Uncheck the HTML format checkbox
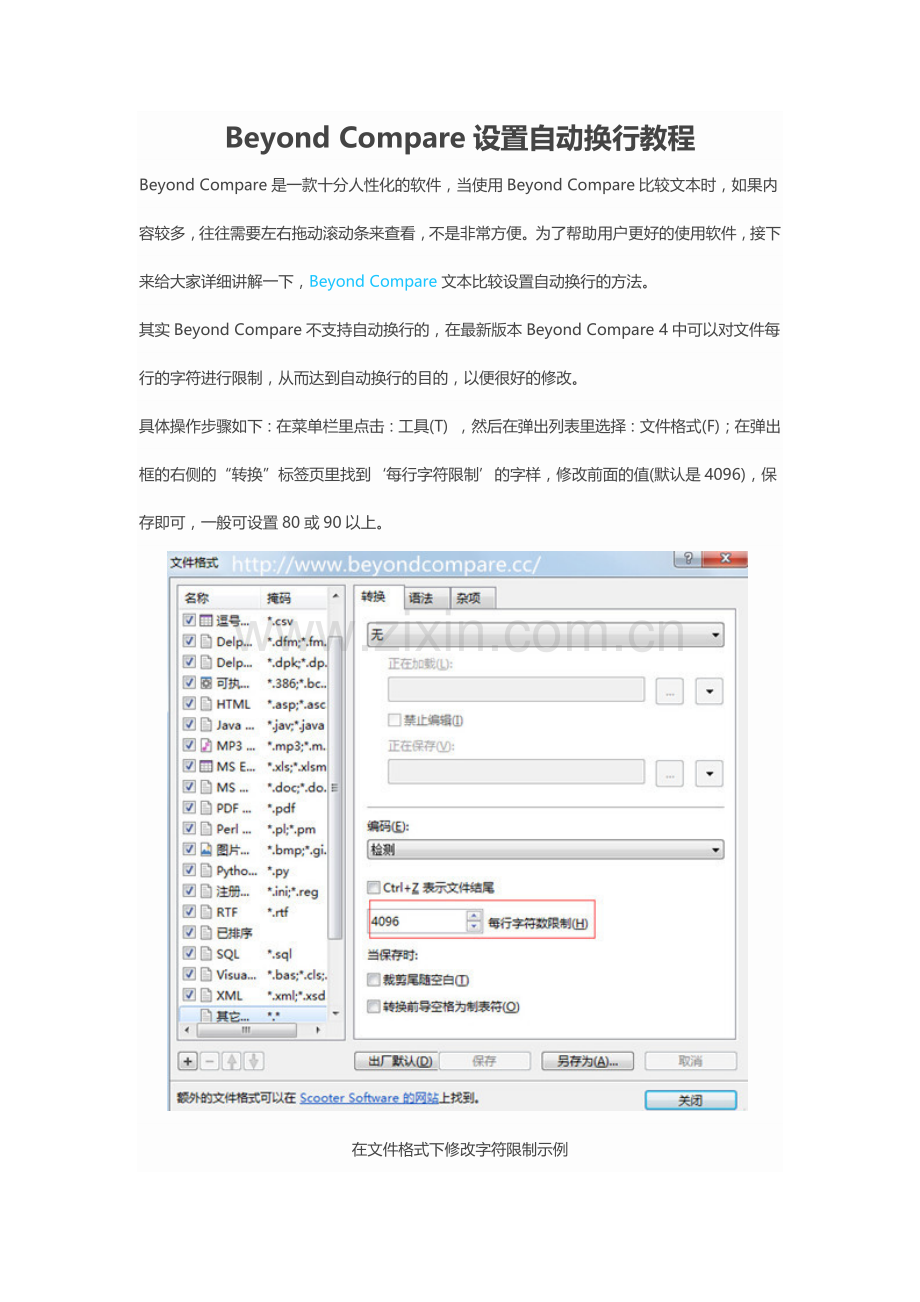 coord(189,704)
